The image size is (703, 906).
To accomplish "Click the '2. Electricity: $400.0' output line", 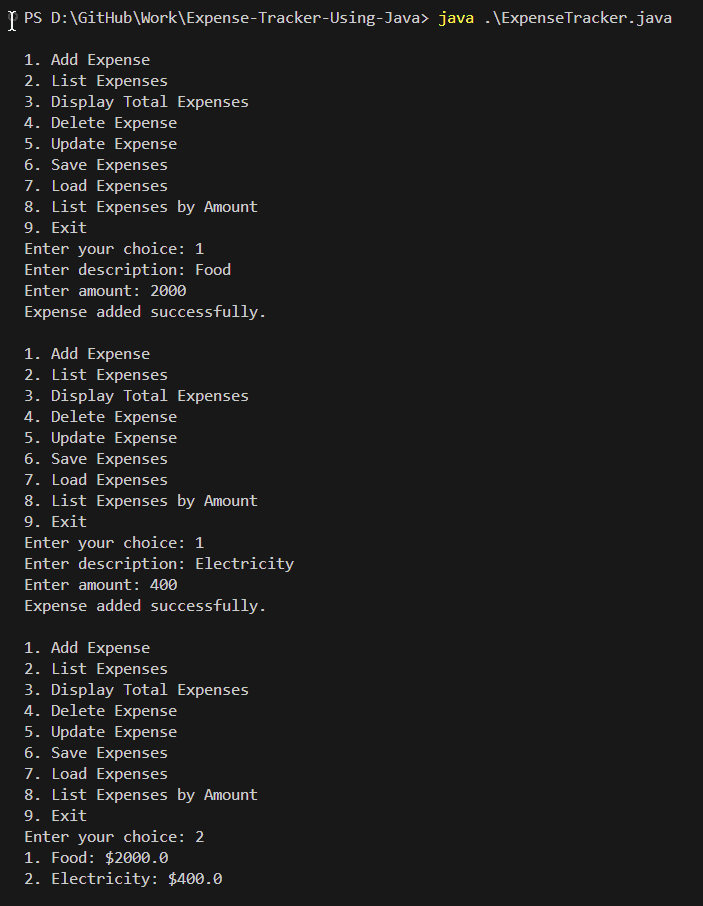I will click(123, 879).
